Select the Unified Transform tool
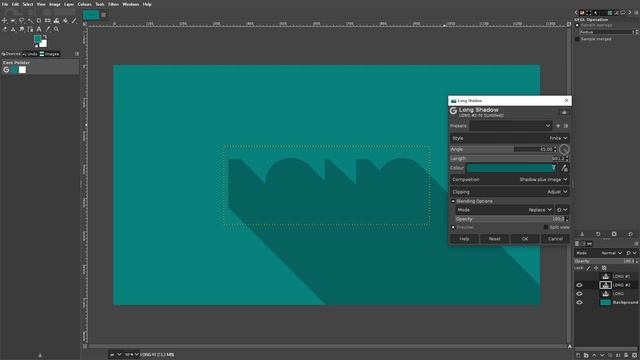640x360 pixels. pyautogui.click(x=48, y=20)
